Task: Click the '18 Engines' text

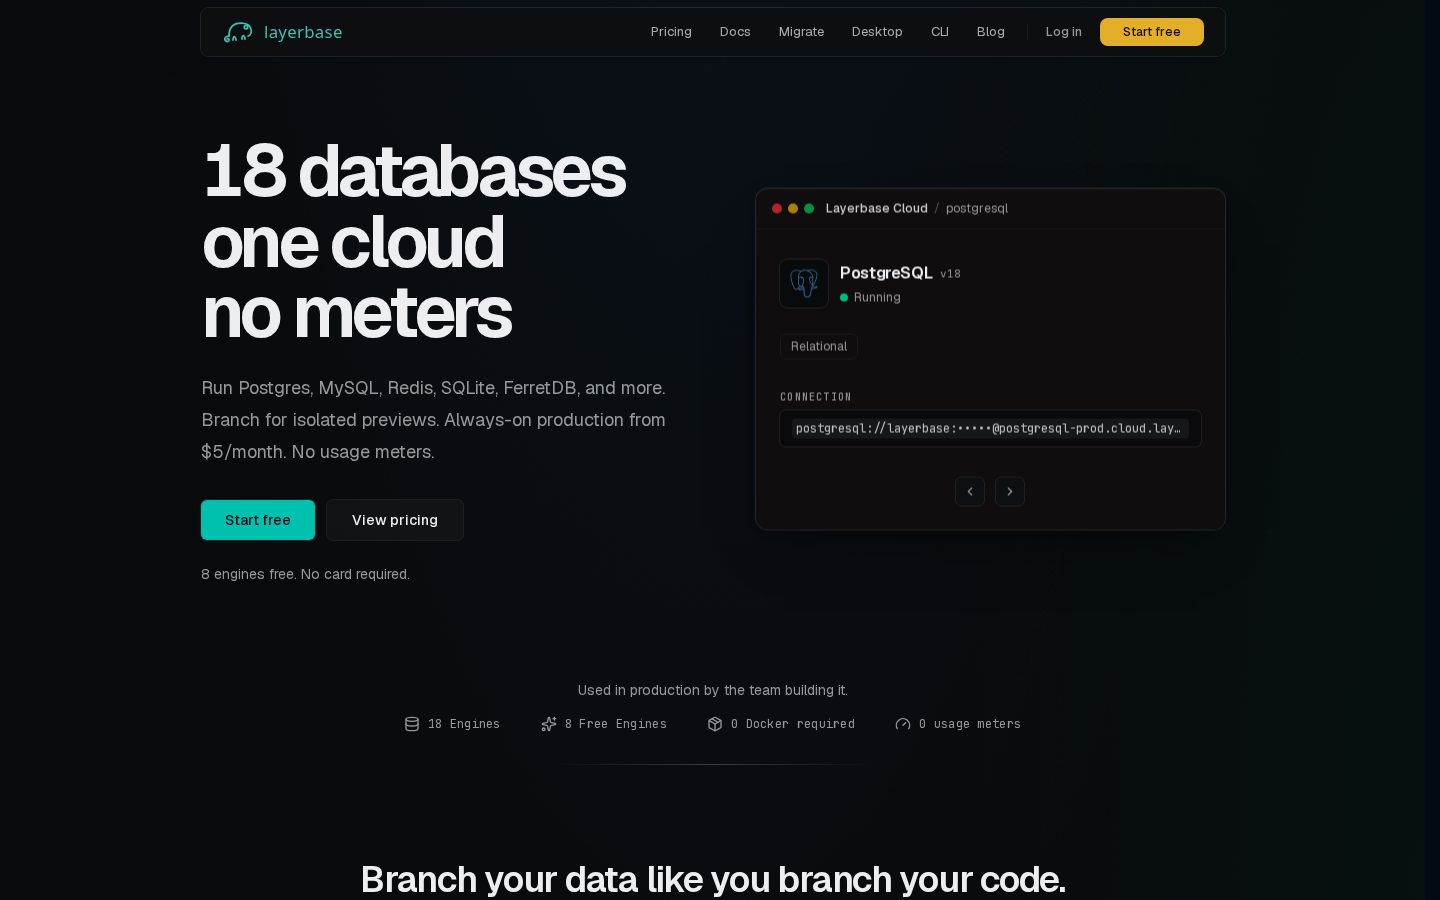Action: (x=464, y=724)
